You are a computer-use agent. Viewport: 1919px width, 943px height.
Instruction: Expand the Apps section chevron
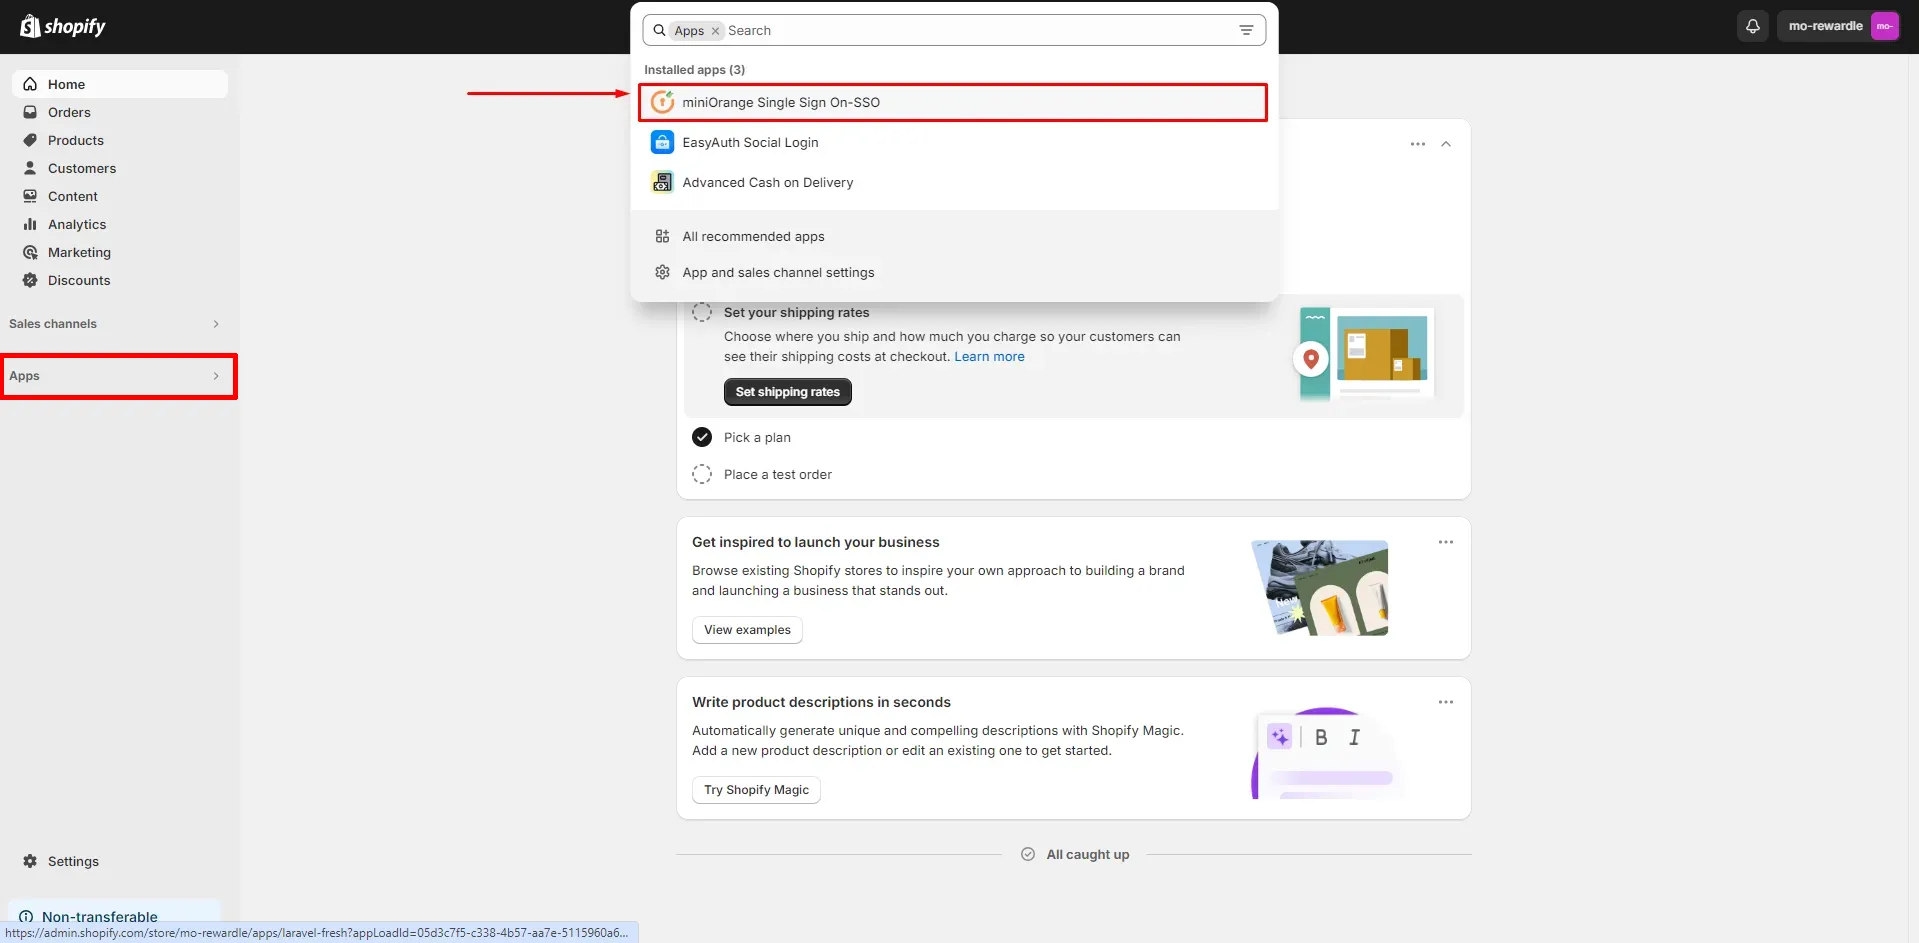click(x=216, y=376)
